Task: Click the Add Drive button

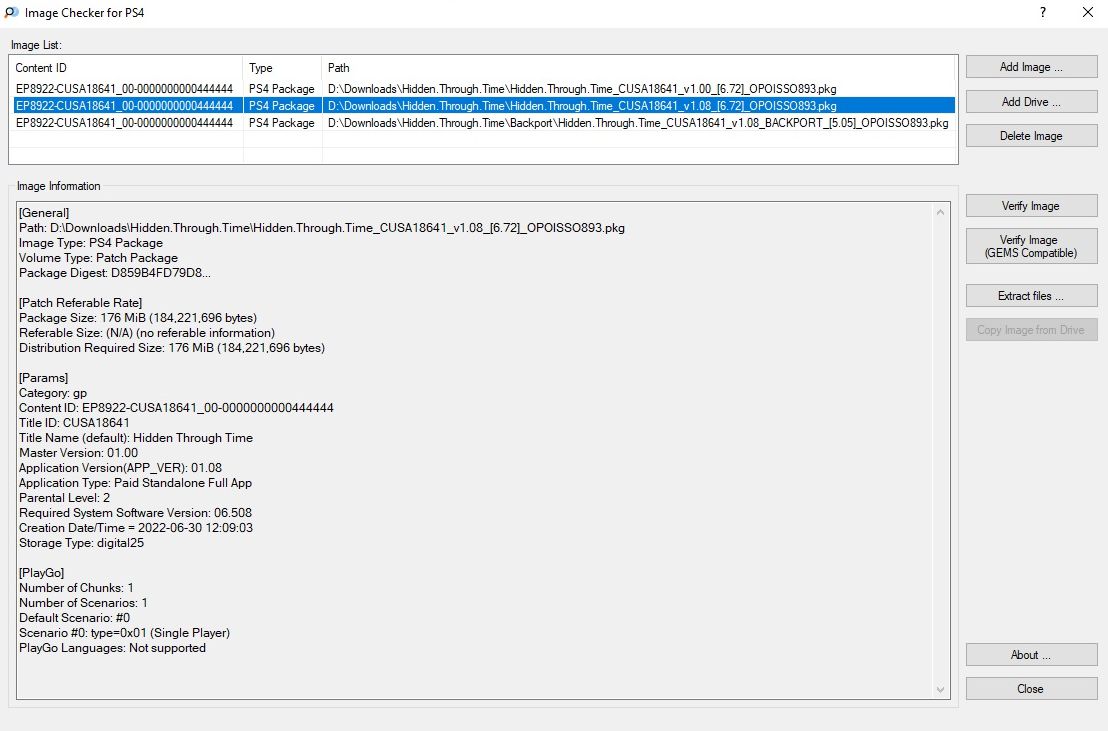Action: coord(1031,102)
